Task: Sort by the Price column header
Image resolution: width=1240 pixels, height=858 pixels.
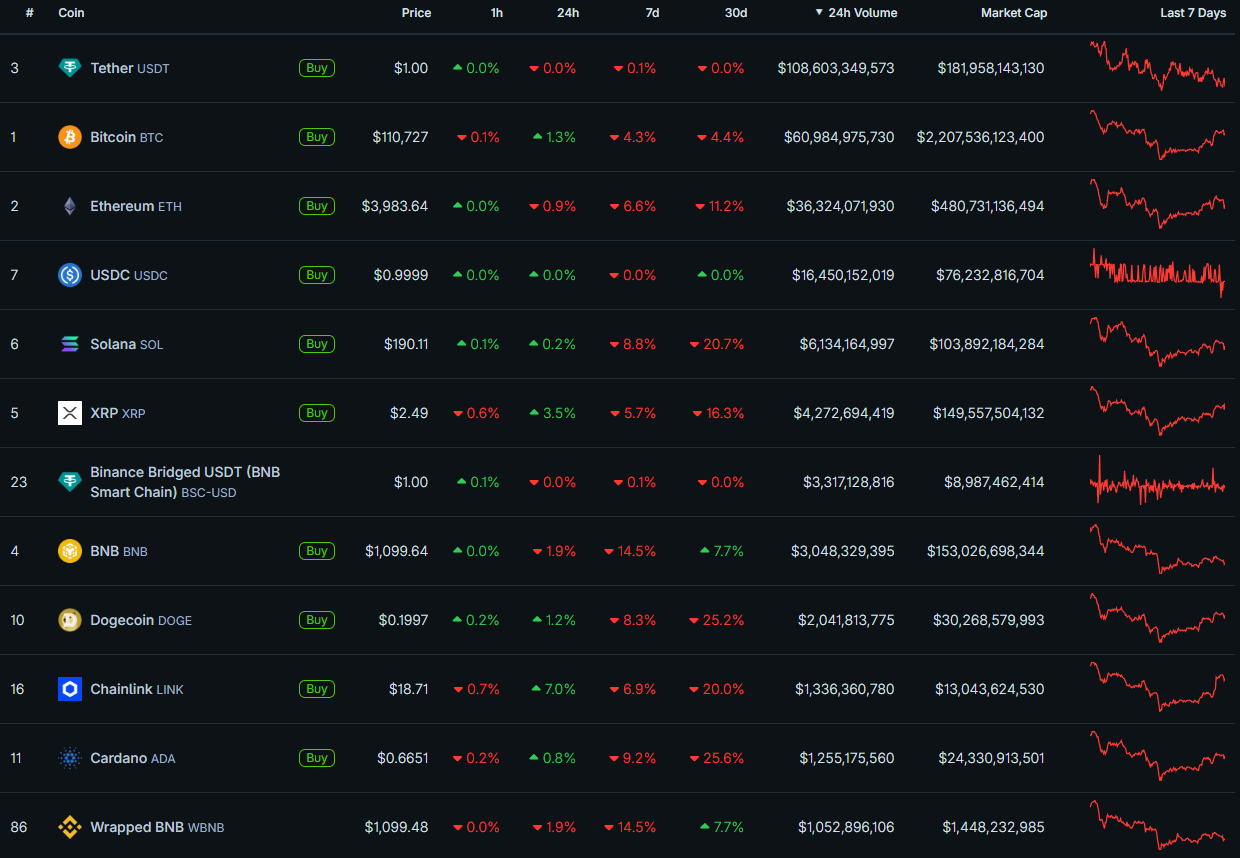Action: 416,13
